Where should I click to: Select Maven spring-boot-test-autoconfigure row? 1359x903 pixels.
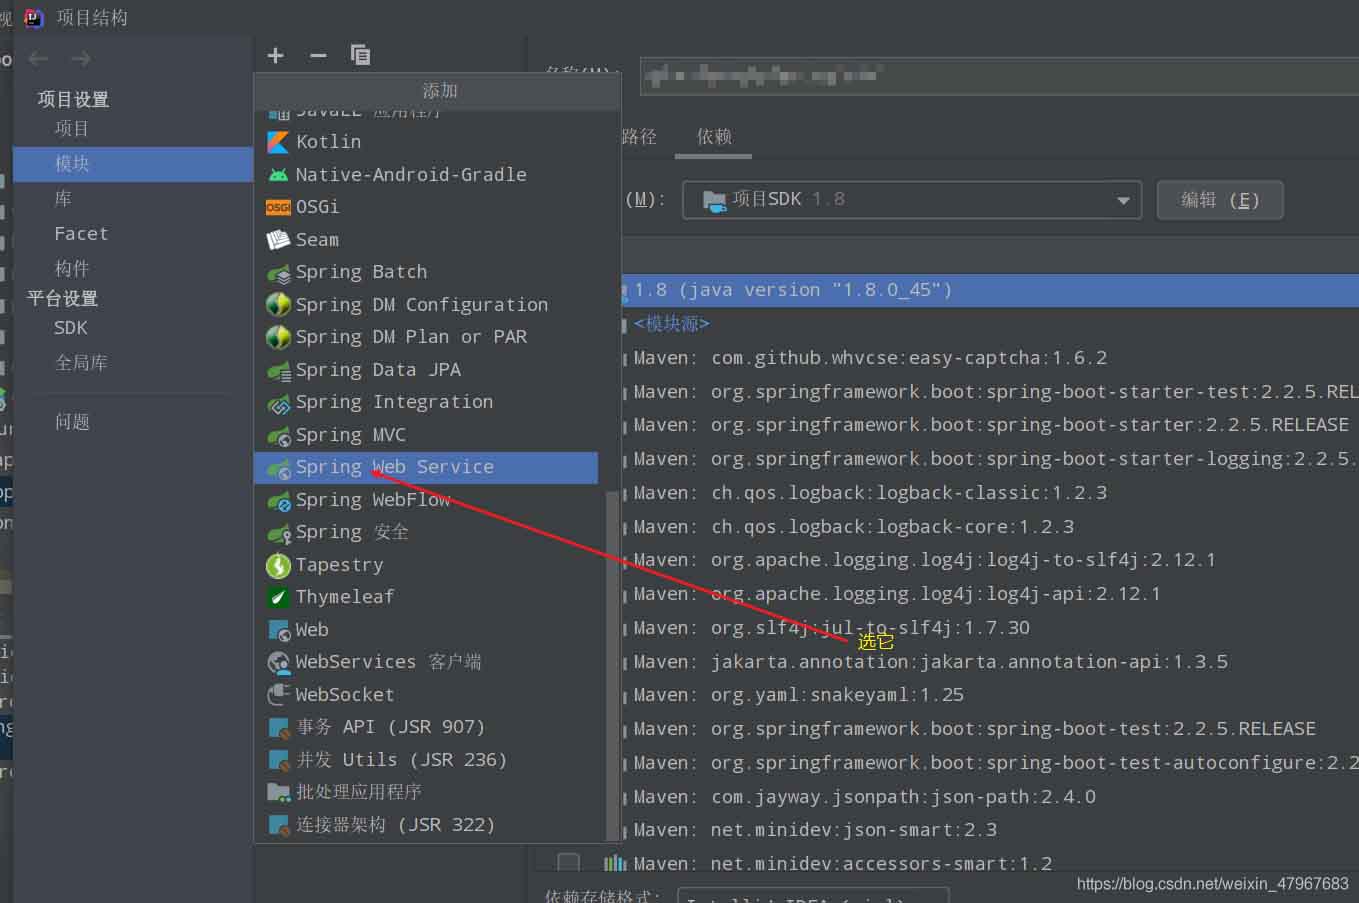(x=990, y=763)
